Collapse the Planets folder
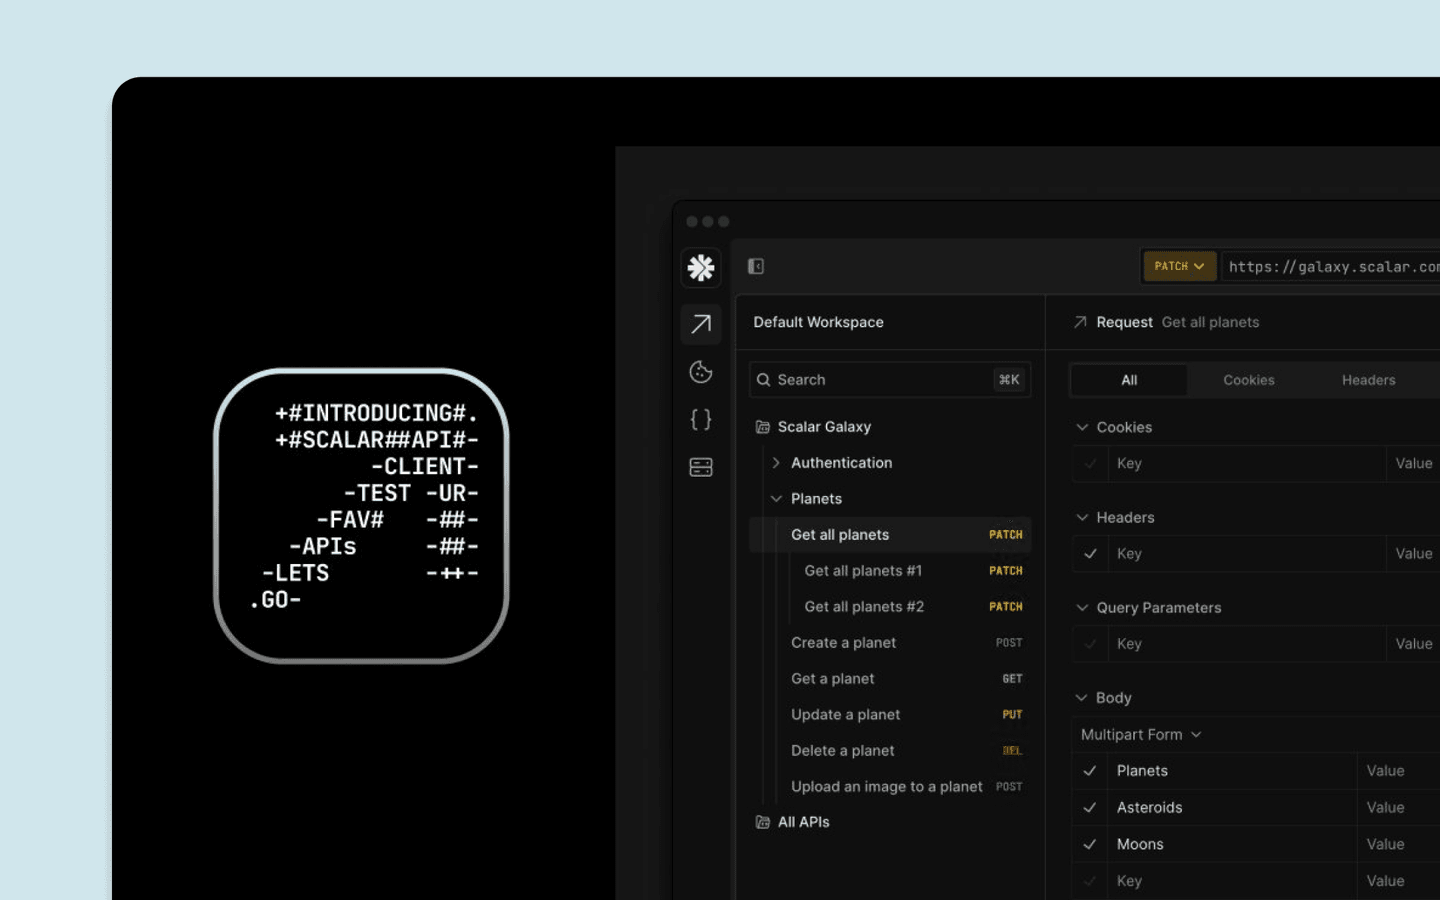This screenshot has height=900, width=1440. pos(776,499)
